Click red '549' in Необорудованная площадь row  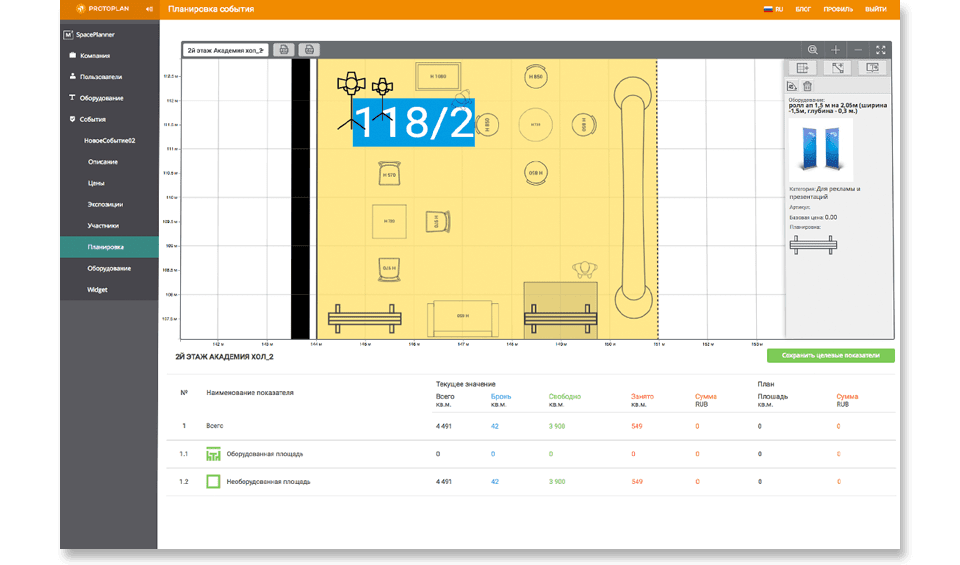pyautogui.click(x=637, y=482)
